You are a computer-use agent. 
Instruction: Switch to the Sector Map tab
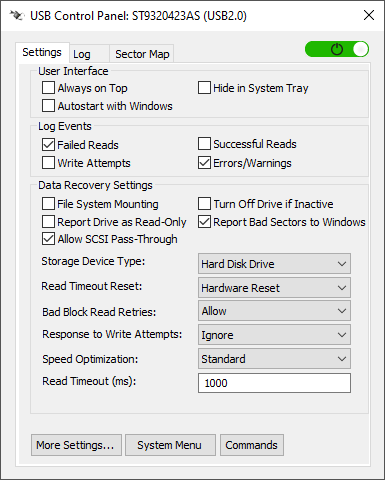142,54
